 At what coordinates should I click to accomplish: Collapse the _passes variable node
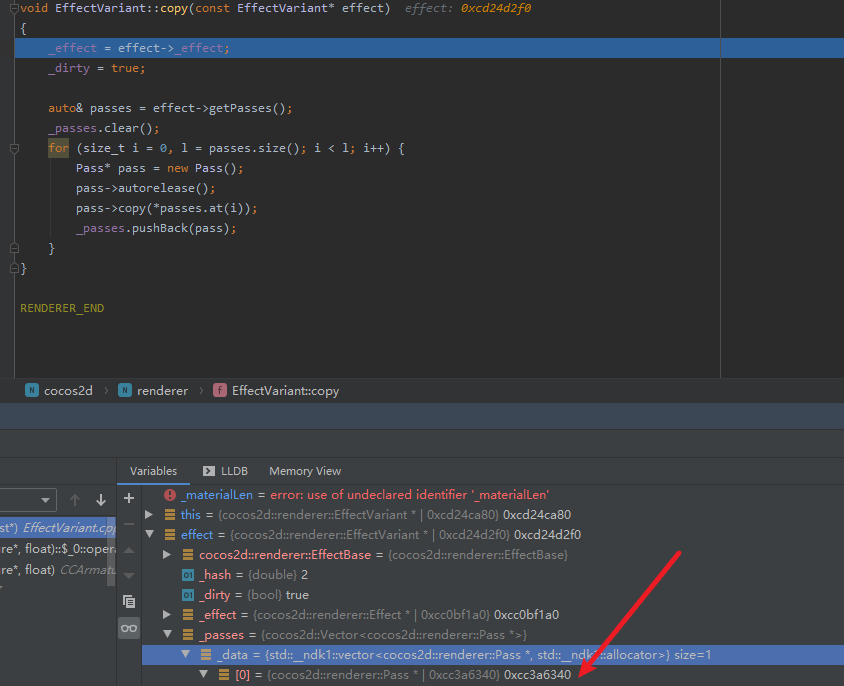pos(167,634)
